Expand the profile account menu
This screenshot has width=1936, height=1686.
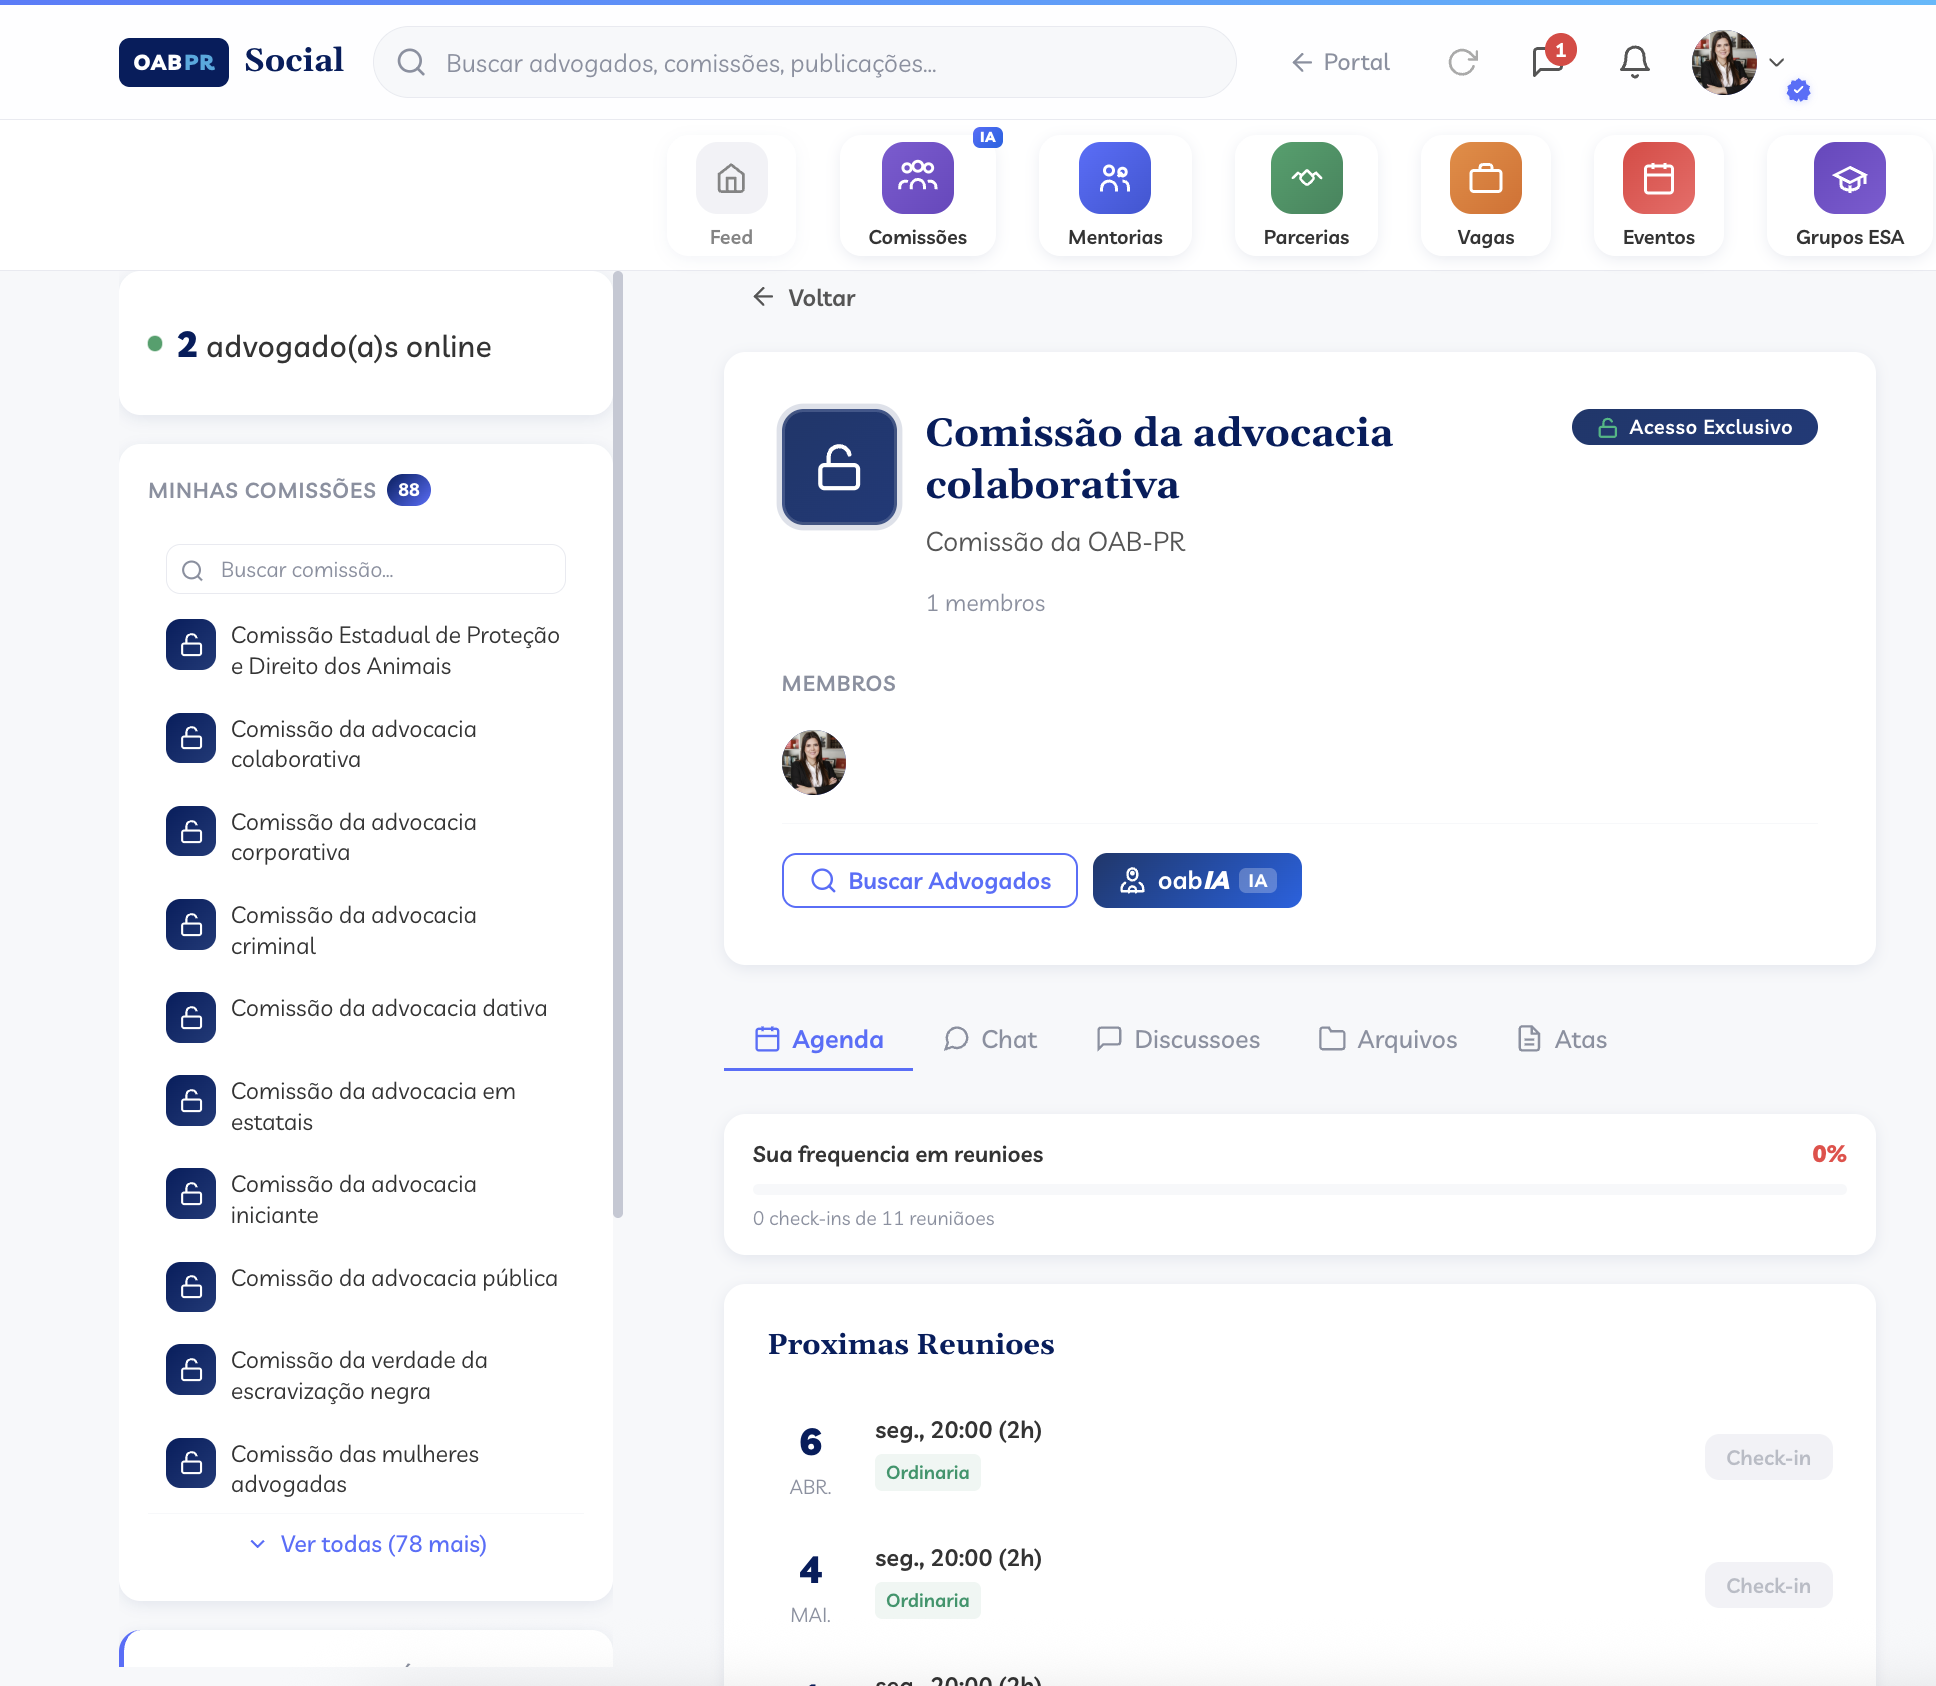[x=1777, y=62]
